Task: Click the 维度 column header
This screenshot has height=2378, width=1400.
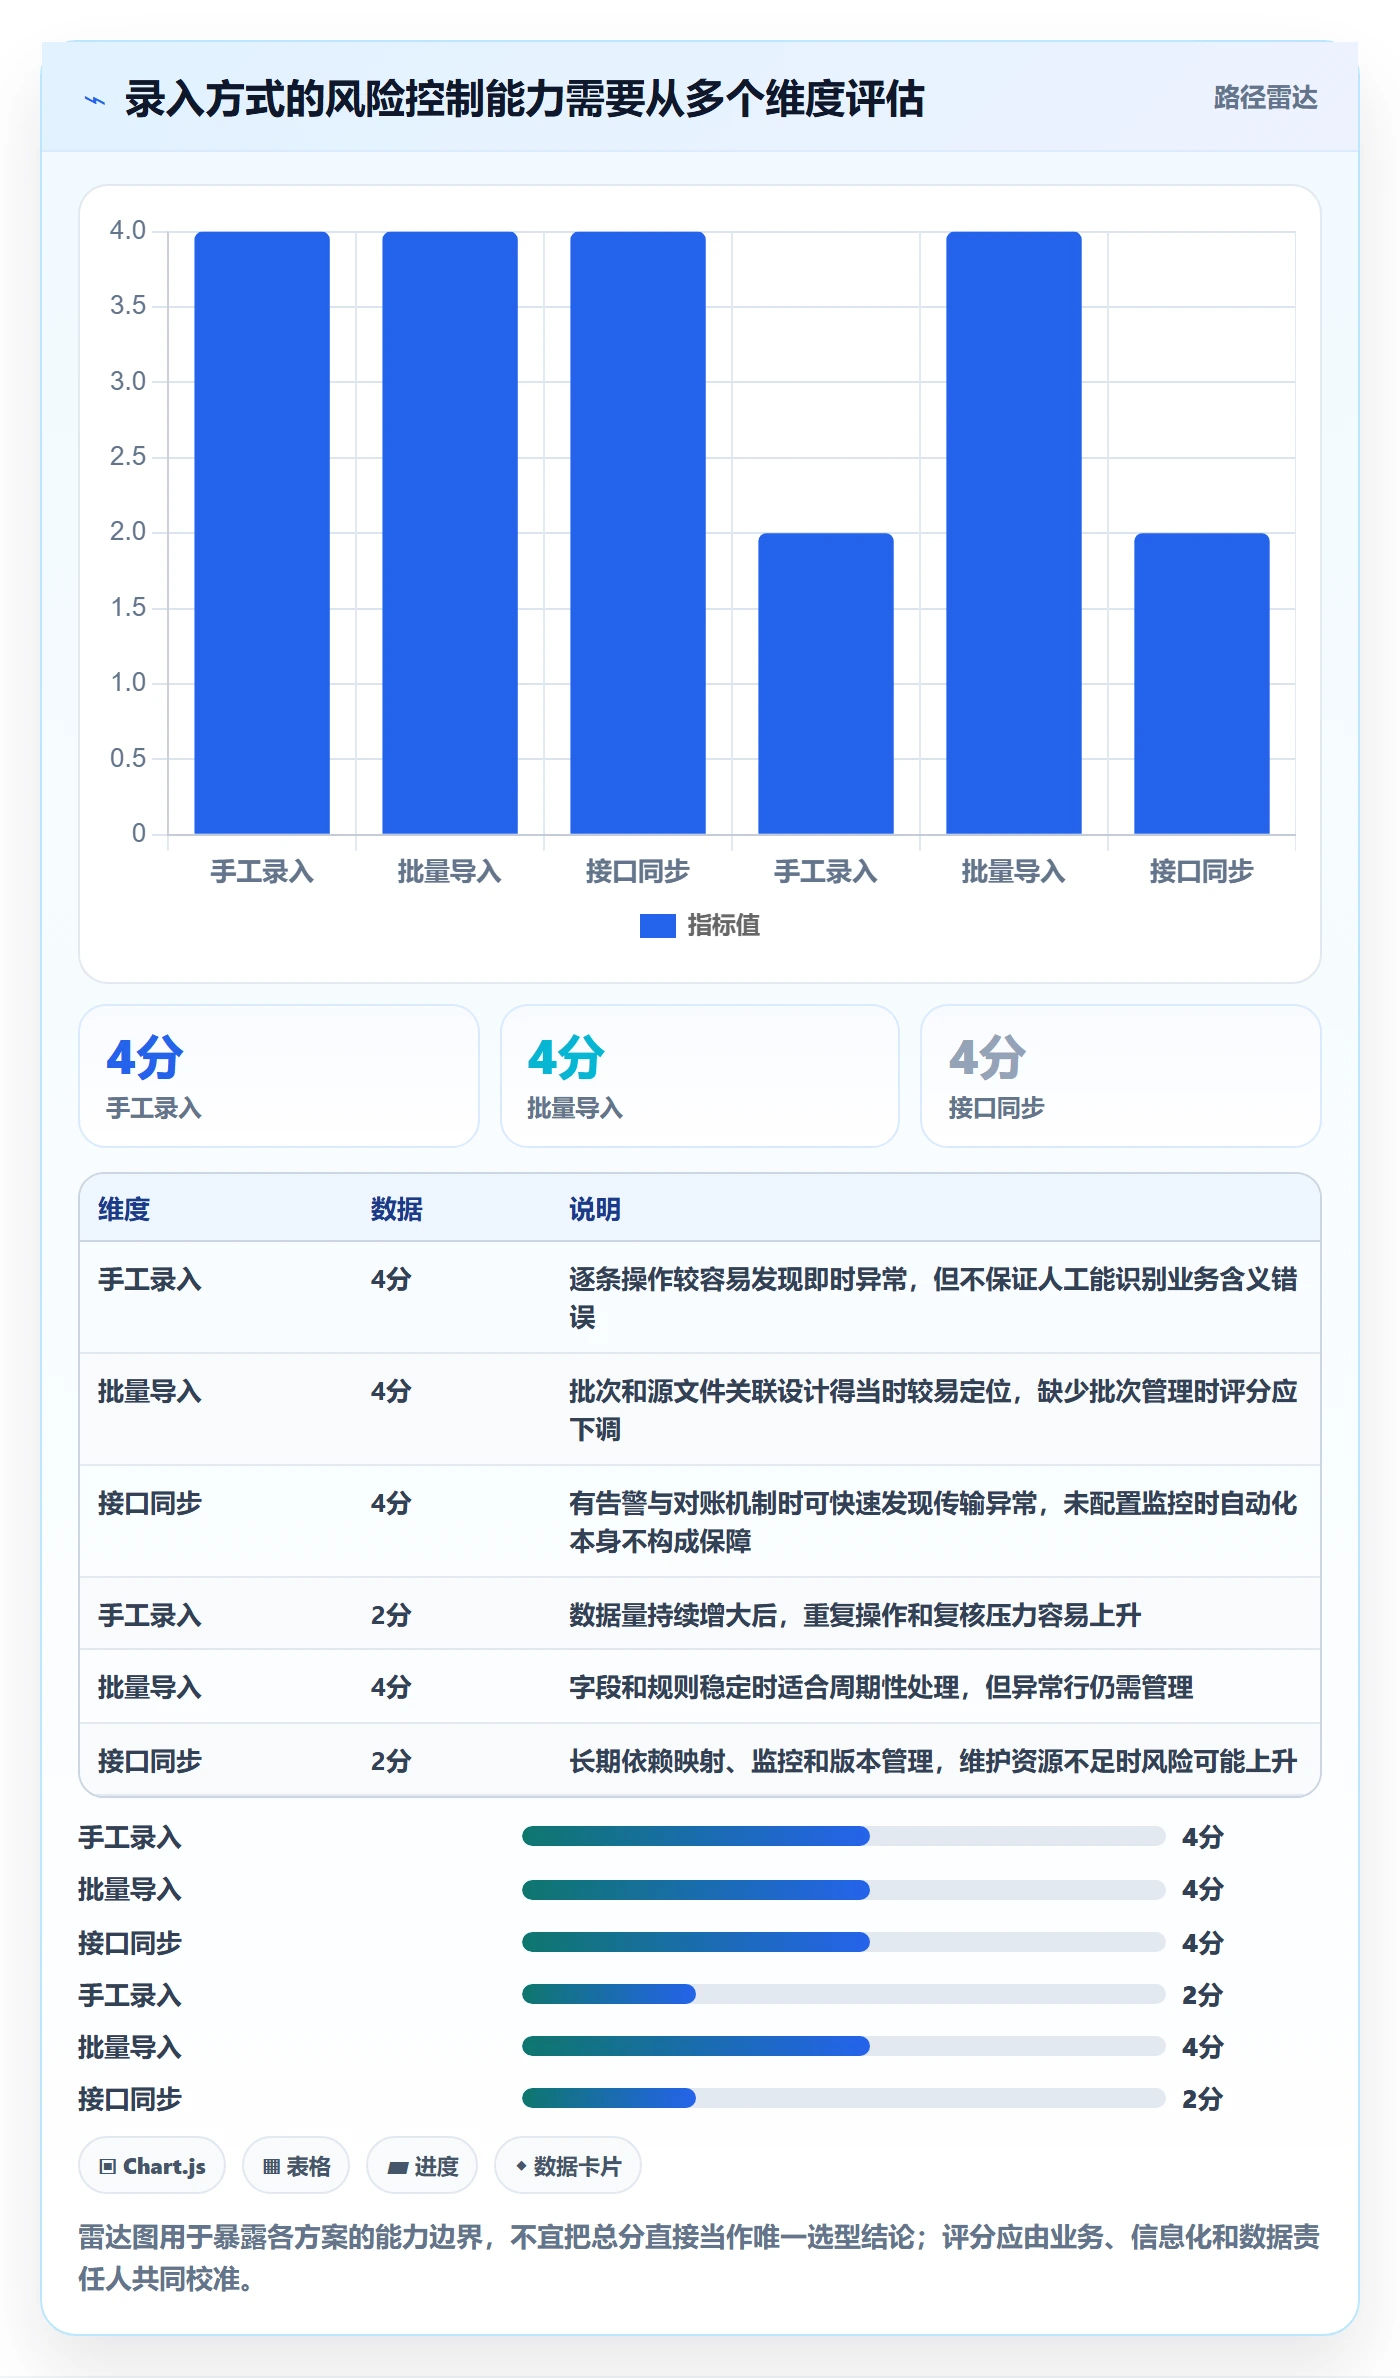Action: coord(124,1209)
